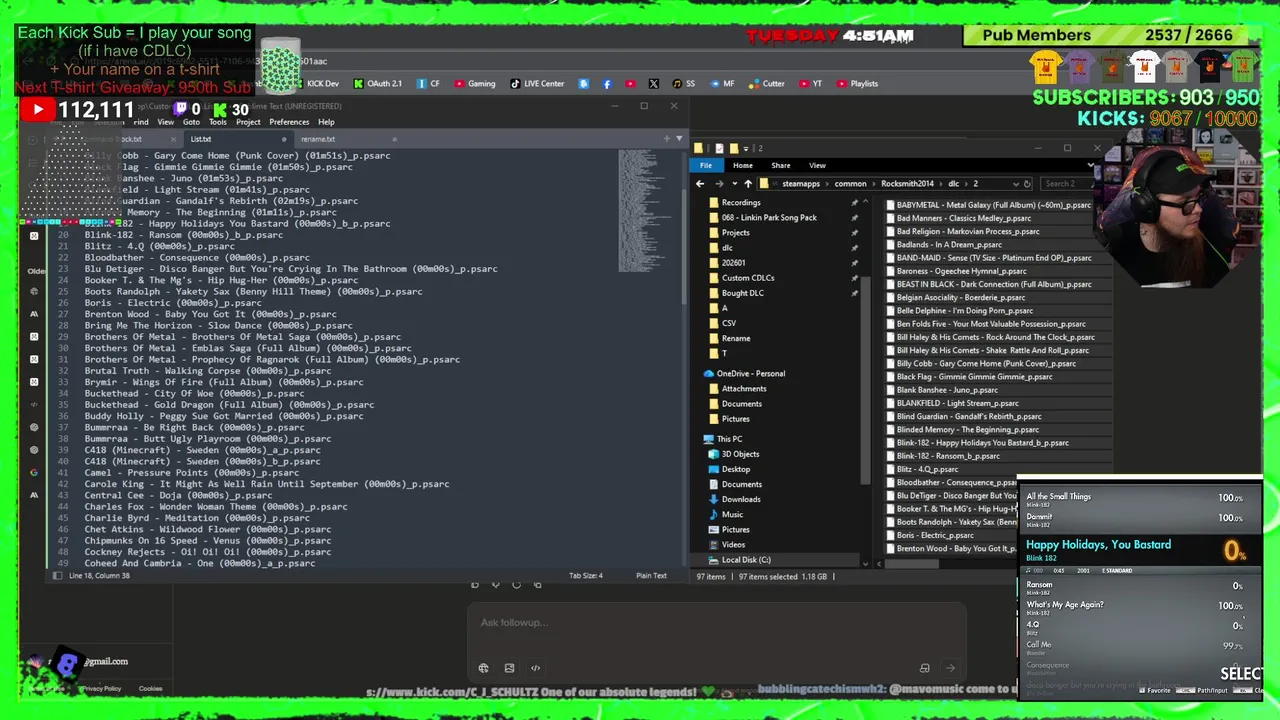Select Bought DLC folder in Quick access
Image resolution: width=1280 pixels, height=720 pixels.
point(742,293)
